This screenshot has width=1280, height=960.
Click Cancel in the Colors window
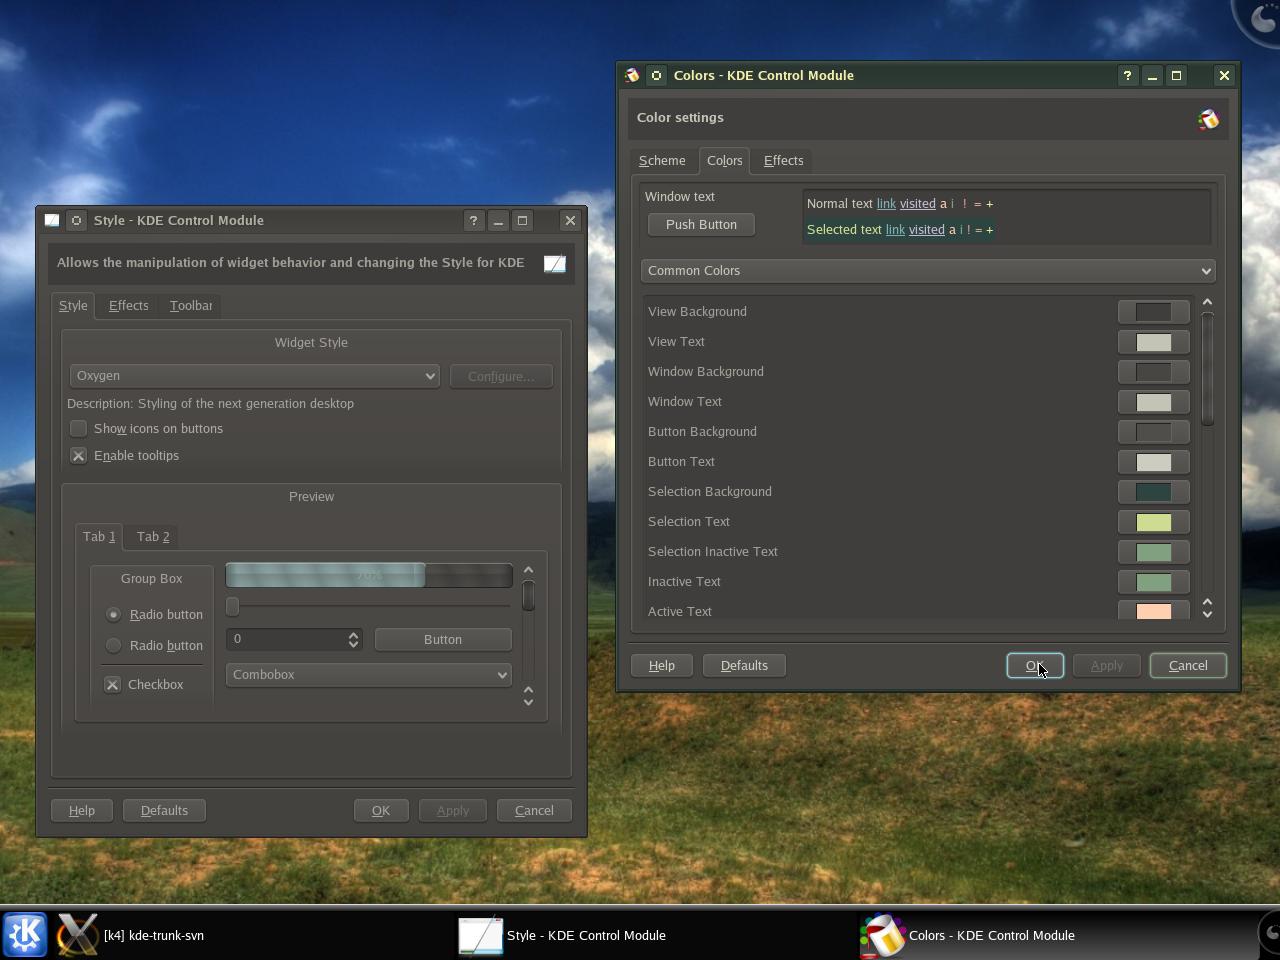click(x=1188, y=665)
